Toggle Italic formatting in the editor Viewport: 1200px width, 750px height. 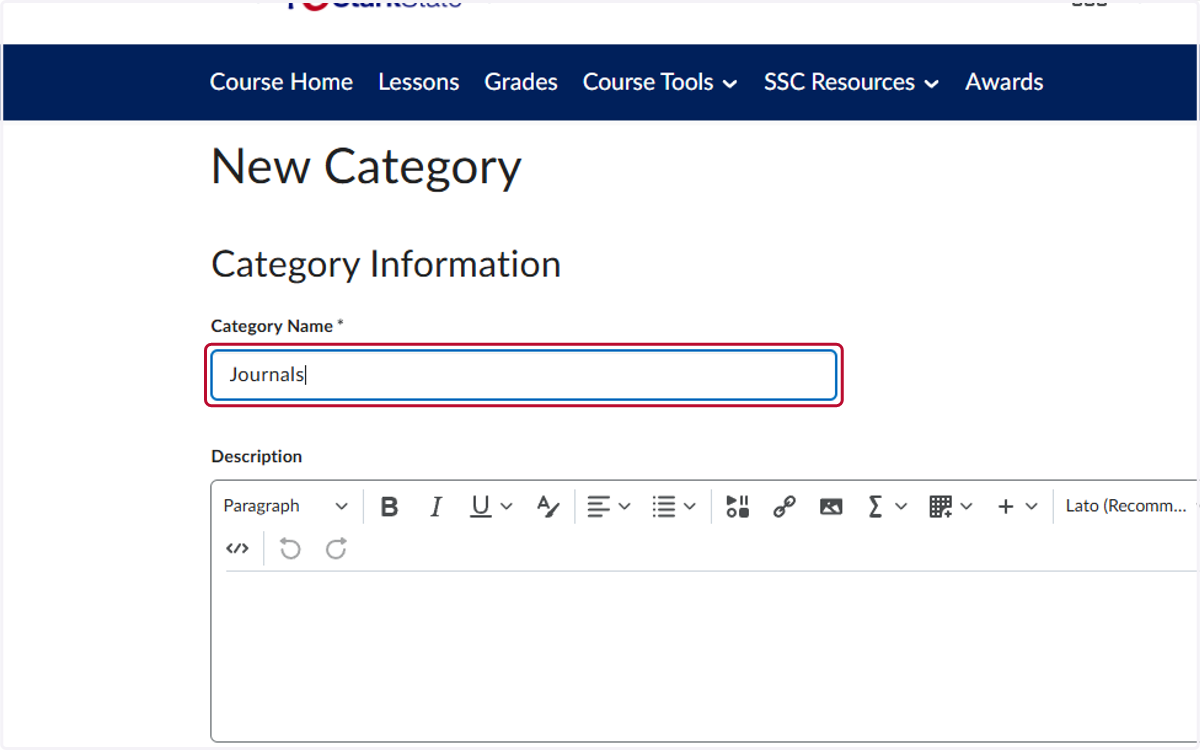click(x=436, y=507)
